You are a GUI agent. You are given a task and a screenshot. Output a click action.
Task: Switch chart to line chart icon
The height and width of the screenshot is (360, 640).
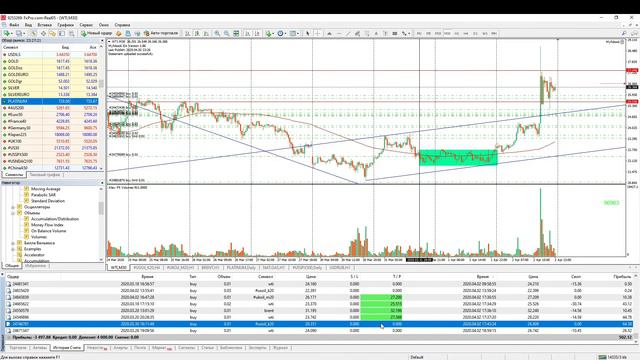click(207, 33)
